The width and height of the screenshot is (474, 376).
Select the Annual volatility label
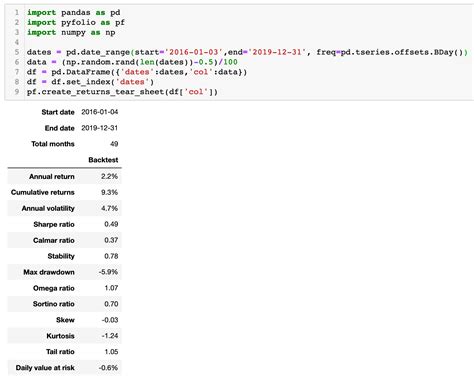pyautogui.click(x=48, y=208)
